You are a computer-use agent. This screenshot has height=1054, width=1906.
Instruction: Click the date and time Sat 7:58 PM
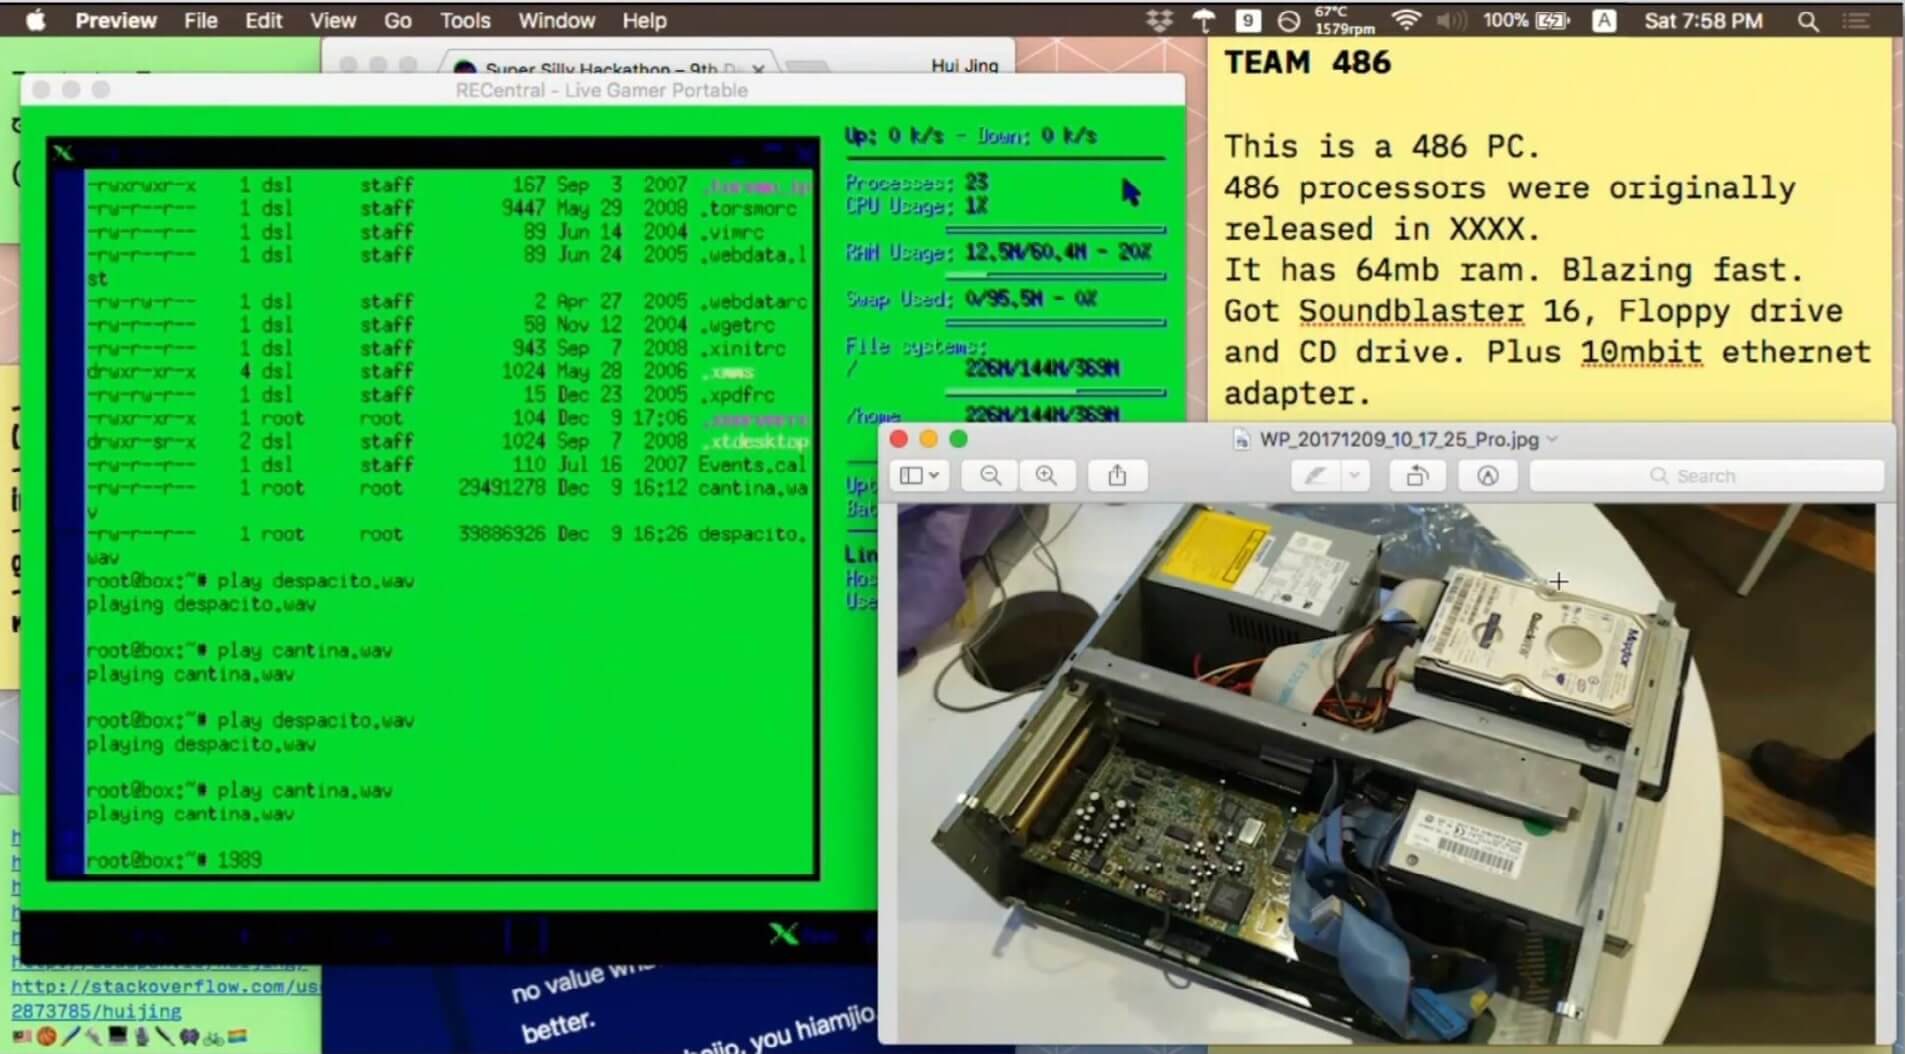pos(1703,20)
